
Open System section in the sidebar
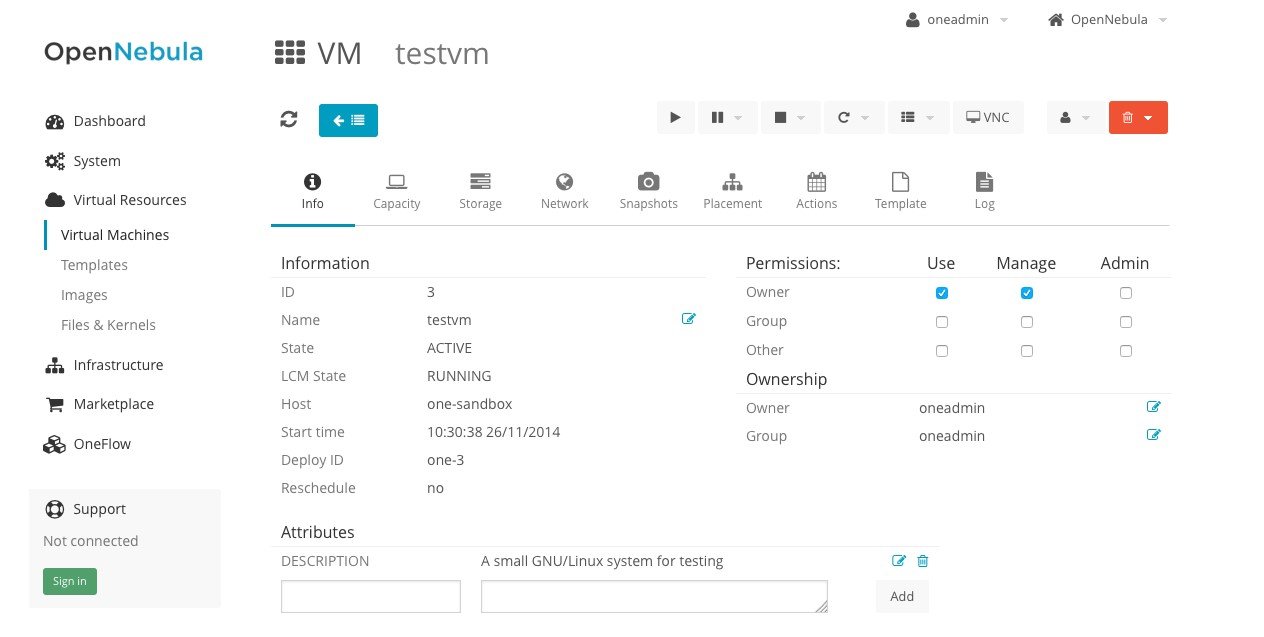(x=83, y=161)
